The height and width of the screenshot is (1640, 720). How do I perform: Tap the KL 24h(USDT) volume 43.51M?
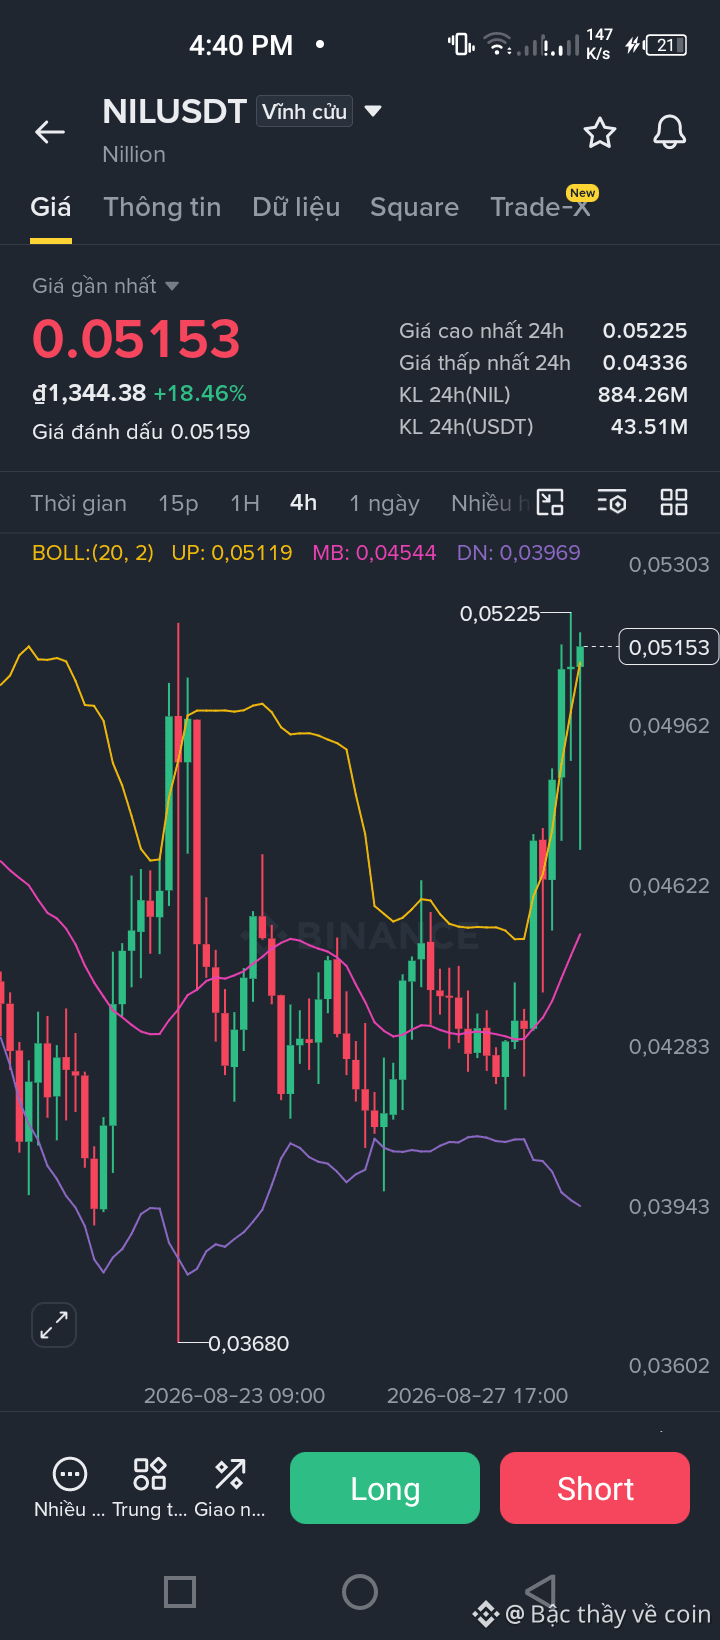click(x=649, y=427)
